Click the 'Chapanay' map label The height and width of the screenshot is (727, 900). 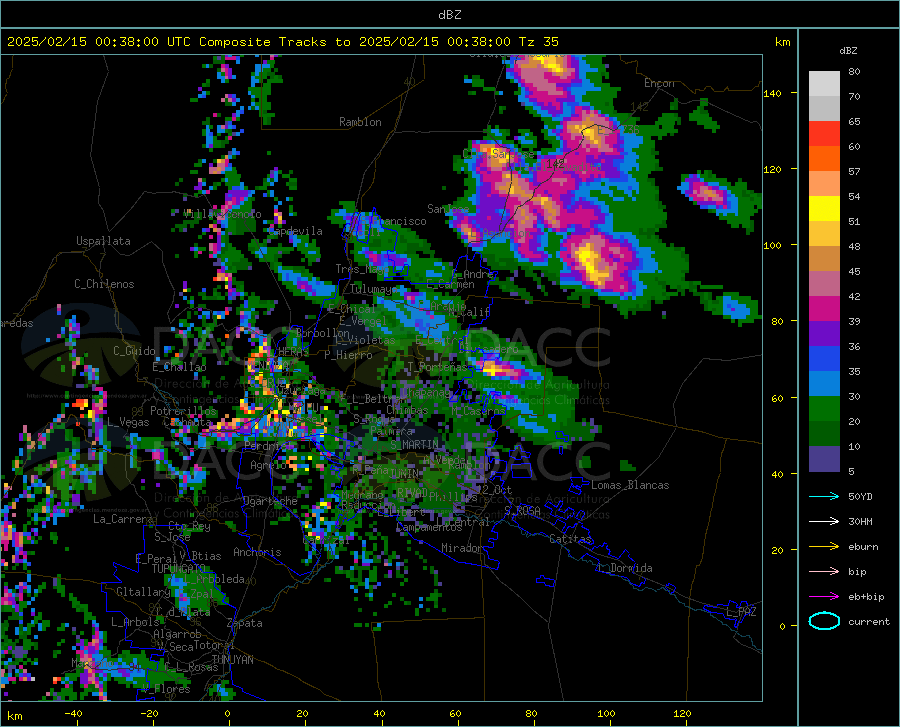pos(425,393)
